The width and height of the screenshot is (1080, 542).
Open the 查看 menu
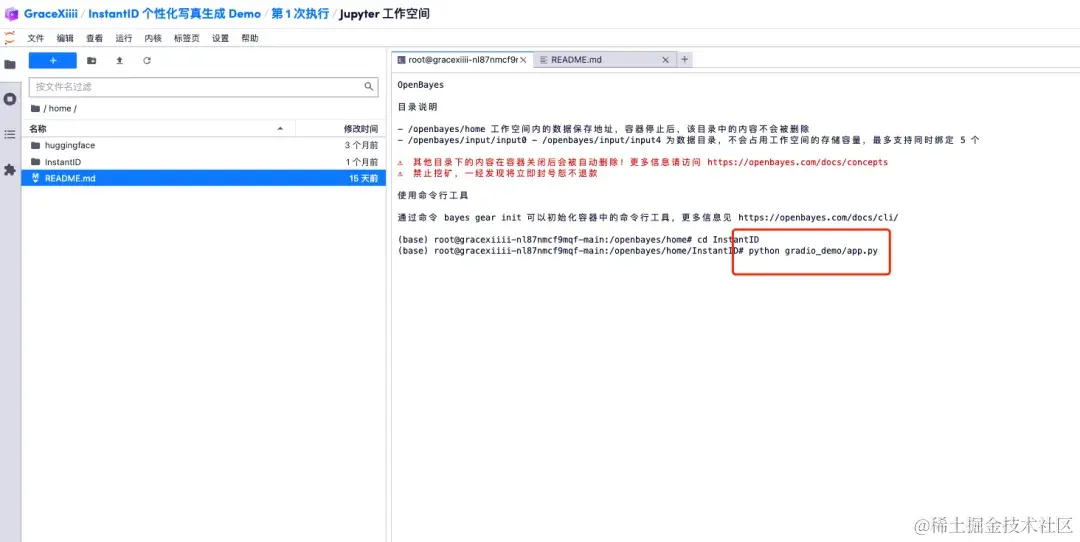pyautogui.click(x=94, y=39)
